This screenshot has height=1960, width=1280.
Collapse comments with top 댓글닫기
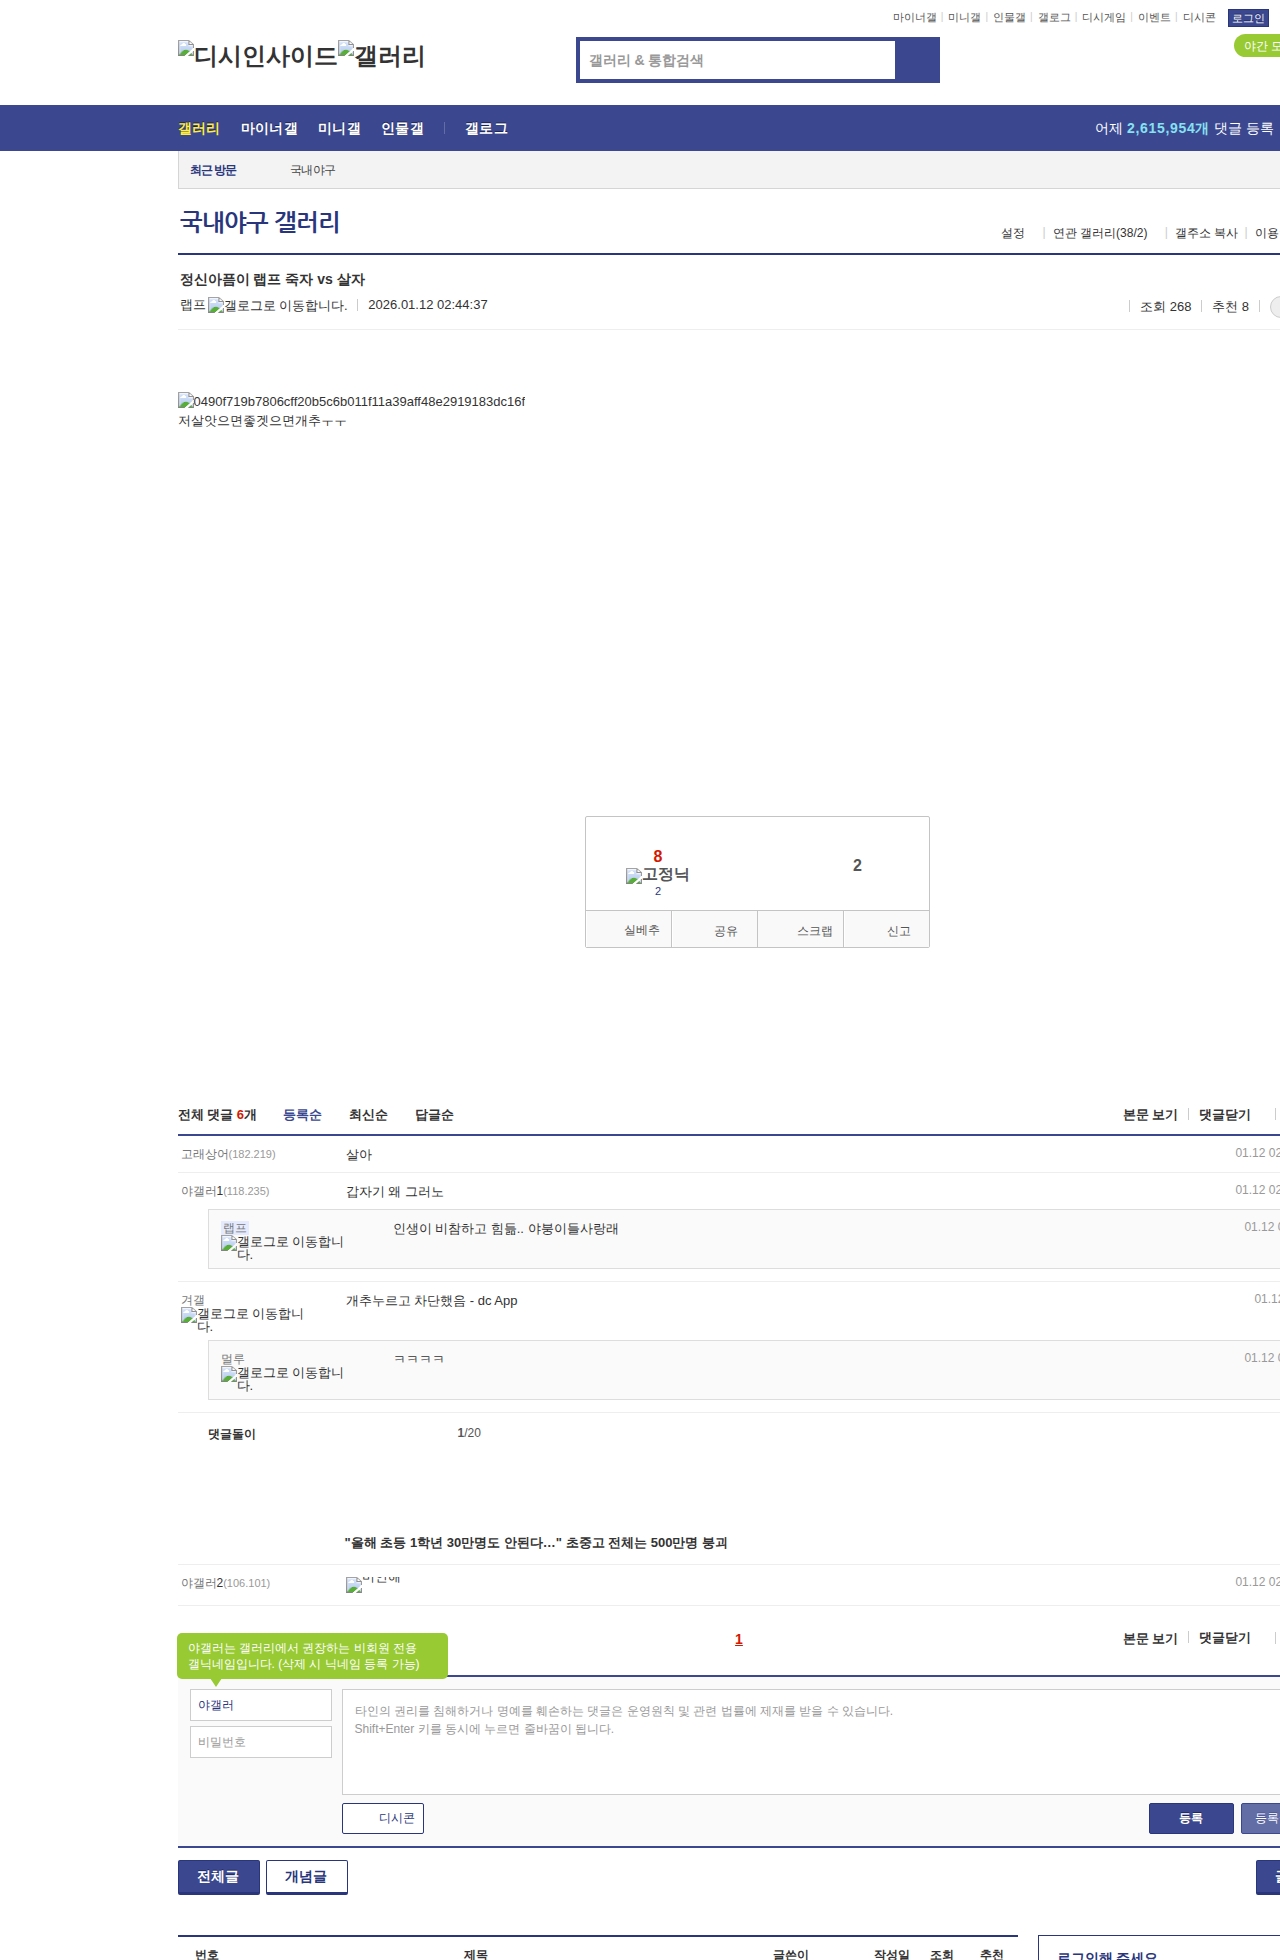point(1224,1115)
